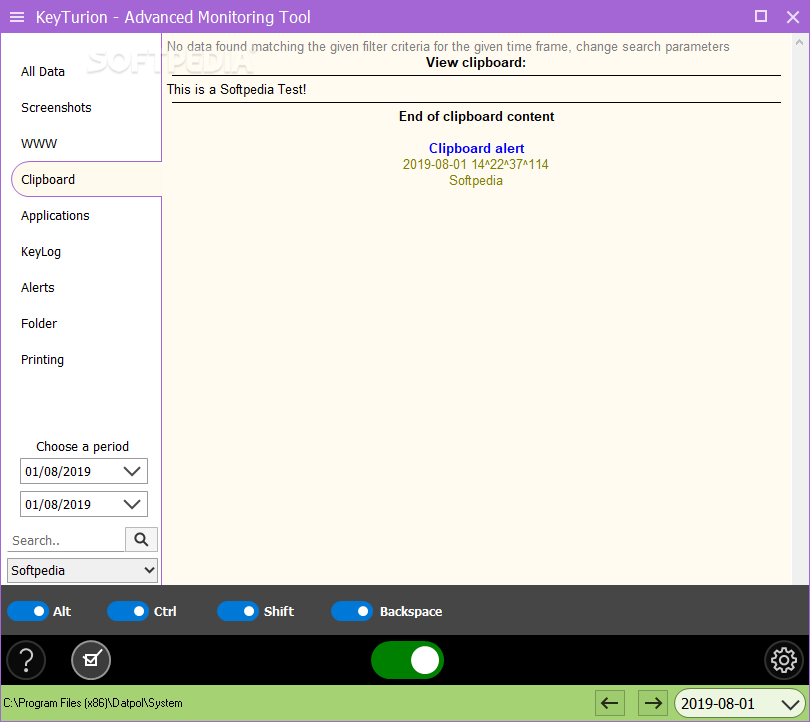Click the search magnifier icon
This screenshot has width=810, height=722.
tap(141, 540)
